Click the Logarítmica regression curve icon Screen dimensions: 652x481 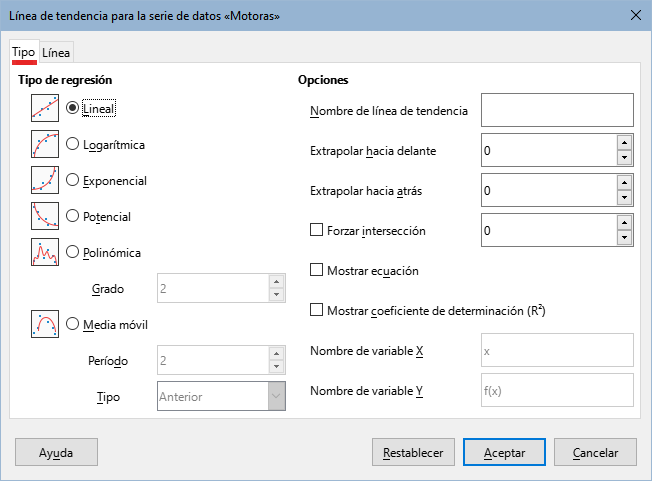pyautogui.click(x=45, y=145)
